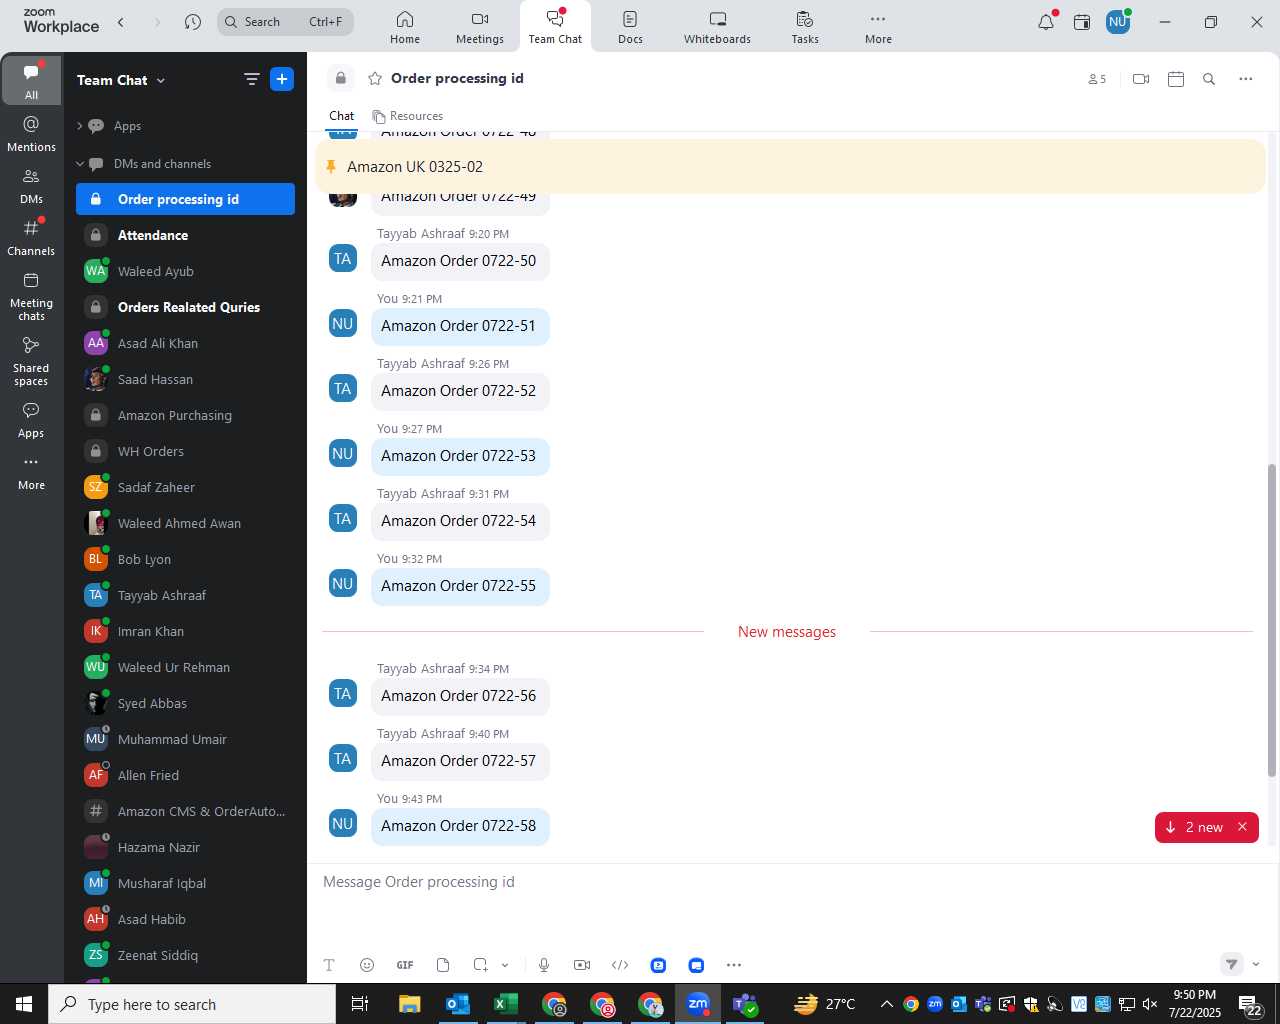Click the history clock icon
1280x1024 pixels.
193,22
